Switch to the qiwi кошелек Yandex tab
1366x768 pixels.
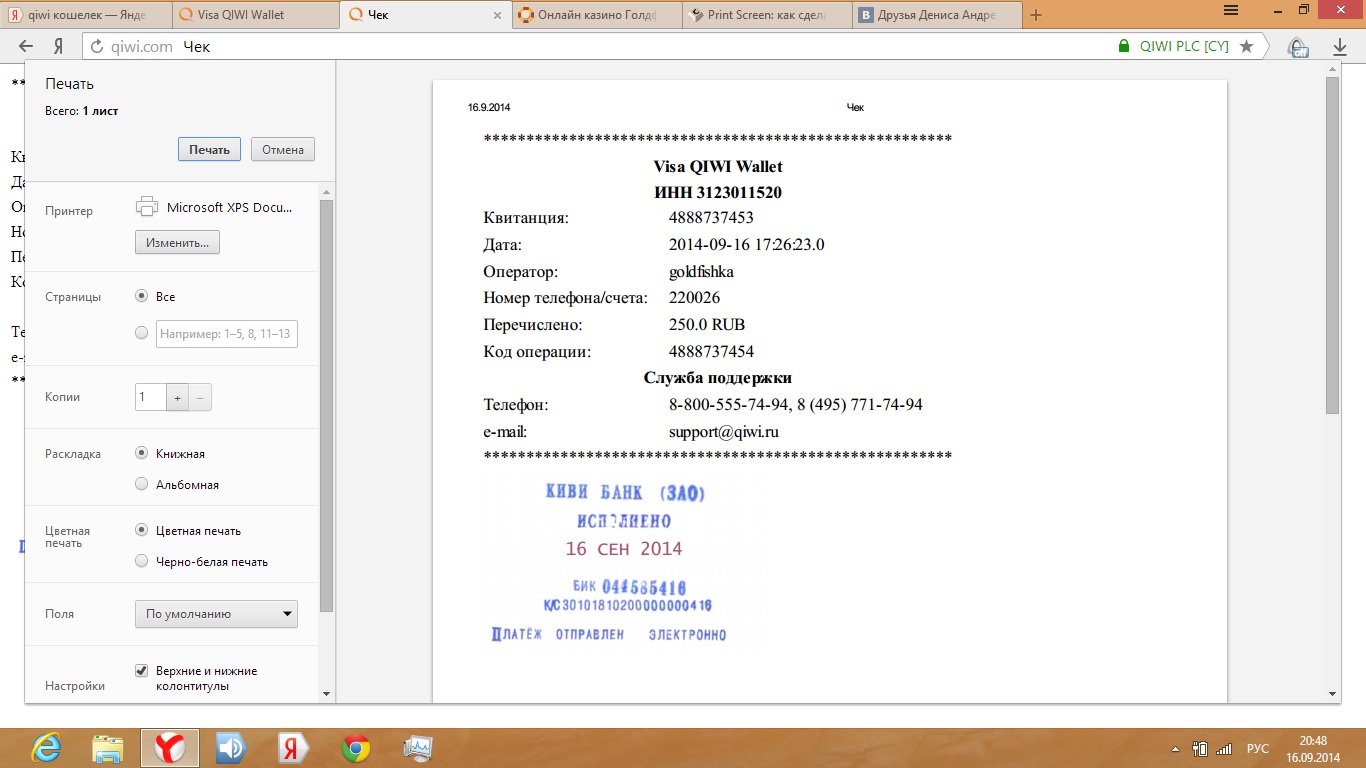click(85, 15)
